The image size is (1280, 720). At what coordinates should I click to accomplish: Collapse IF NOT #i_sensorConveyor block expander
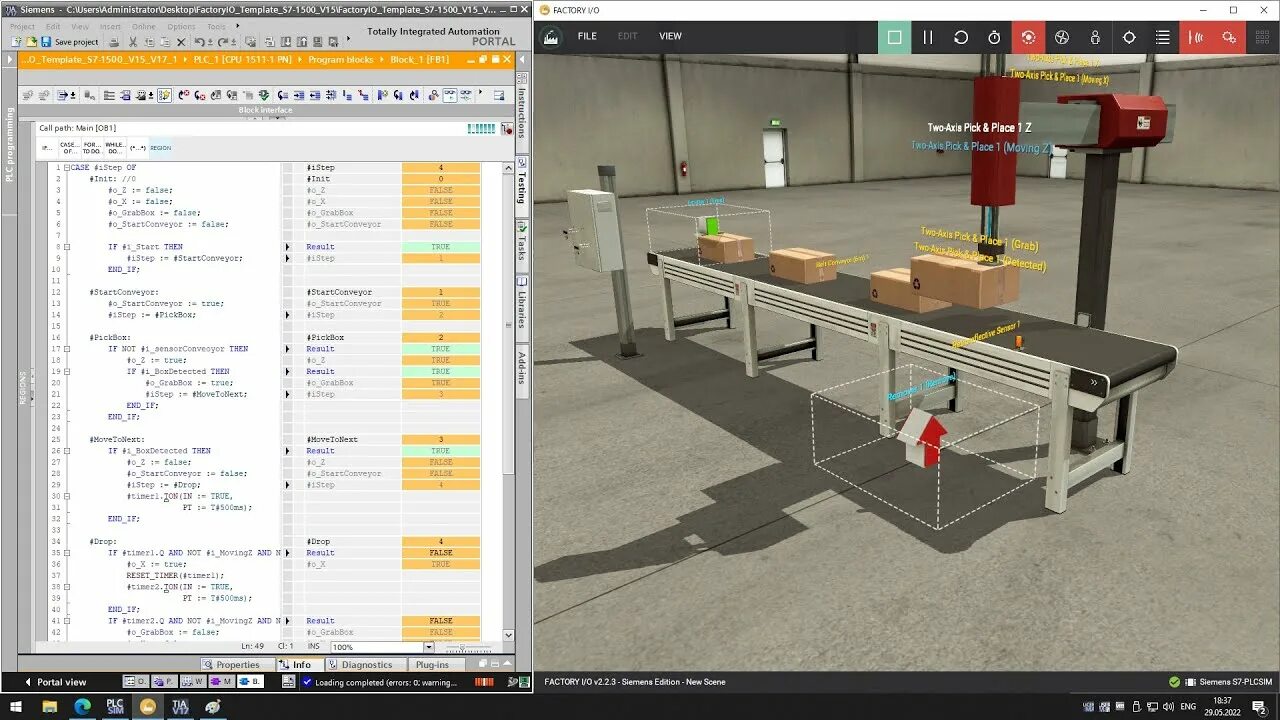click(x=67, y=349)
